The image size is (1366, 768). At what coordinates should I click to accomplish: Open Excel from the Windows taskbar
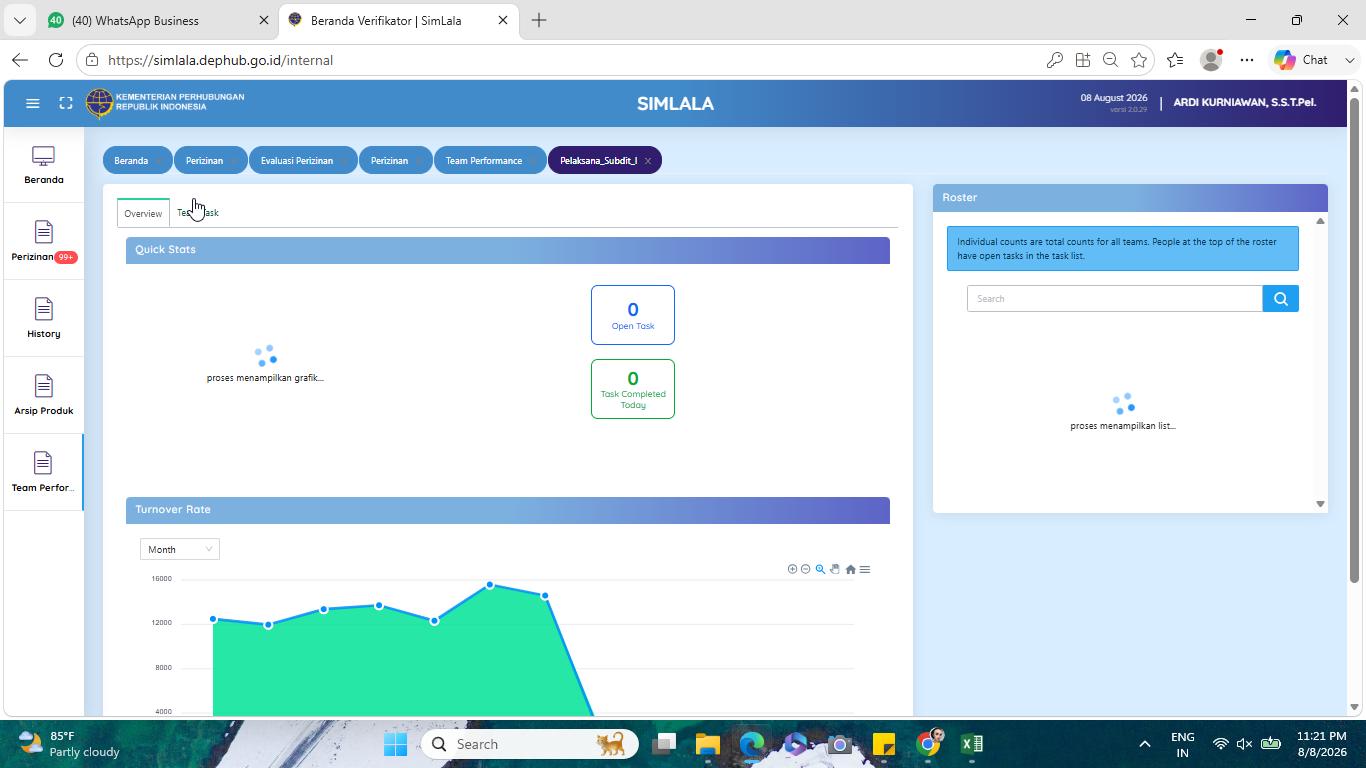point(971,744)
